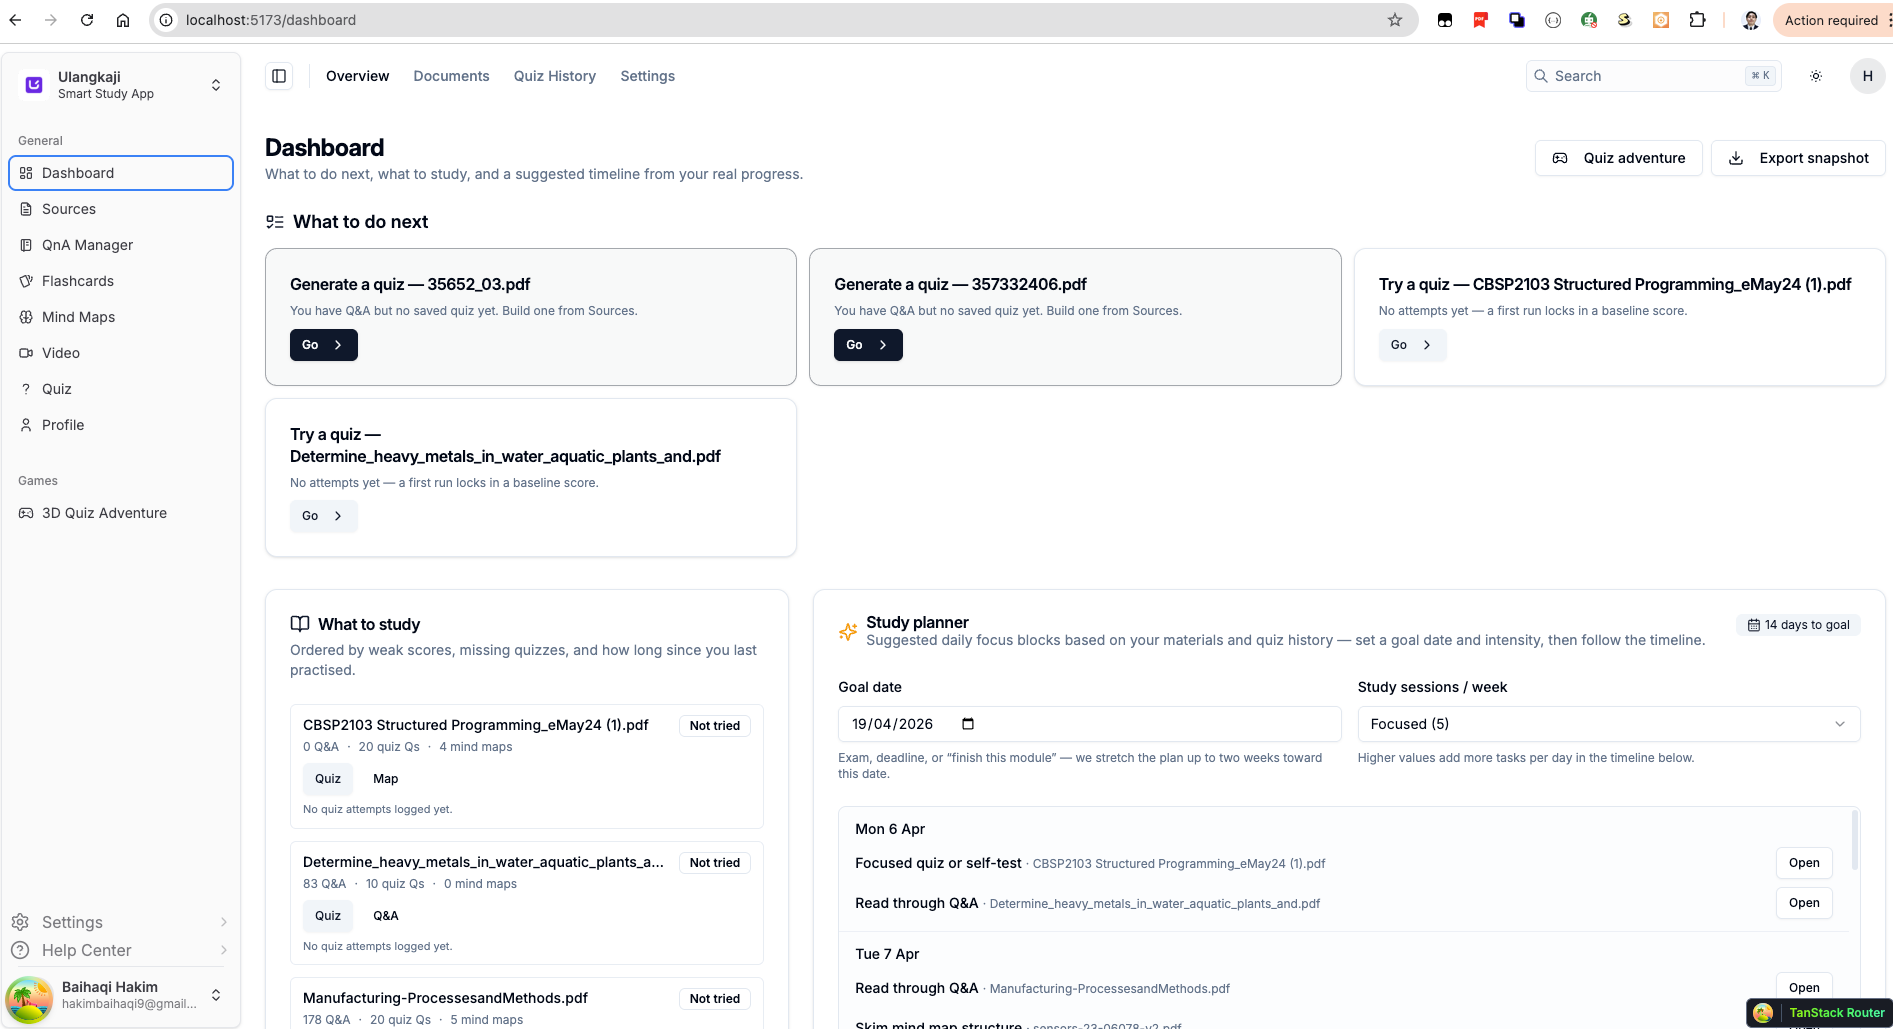Switch to the Documents tab
This screenshot has height=1029, width=1893.
pyautogui.click(x=451, y=76)
